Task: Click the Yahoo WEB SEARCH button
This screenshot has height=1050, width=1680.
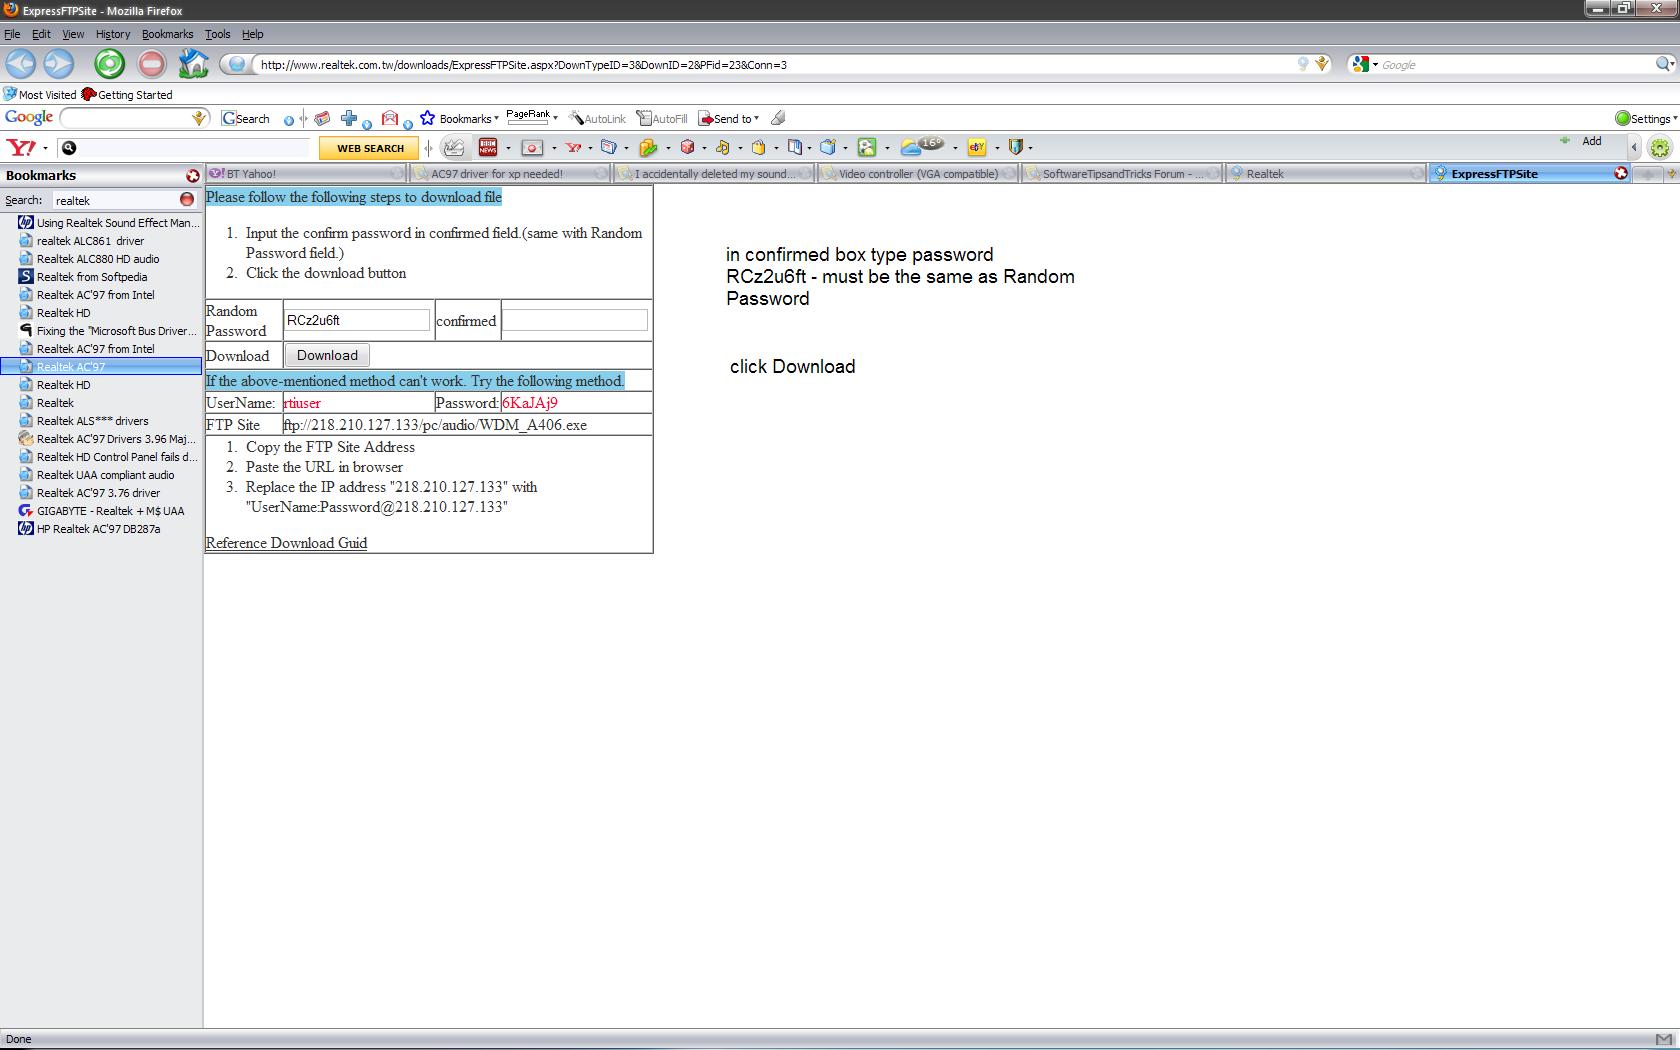Action: click(370, 148)
